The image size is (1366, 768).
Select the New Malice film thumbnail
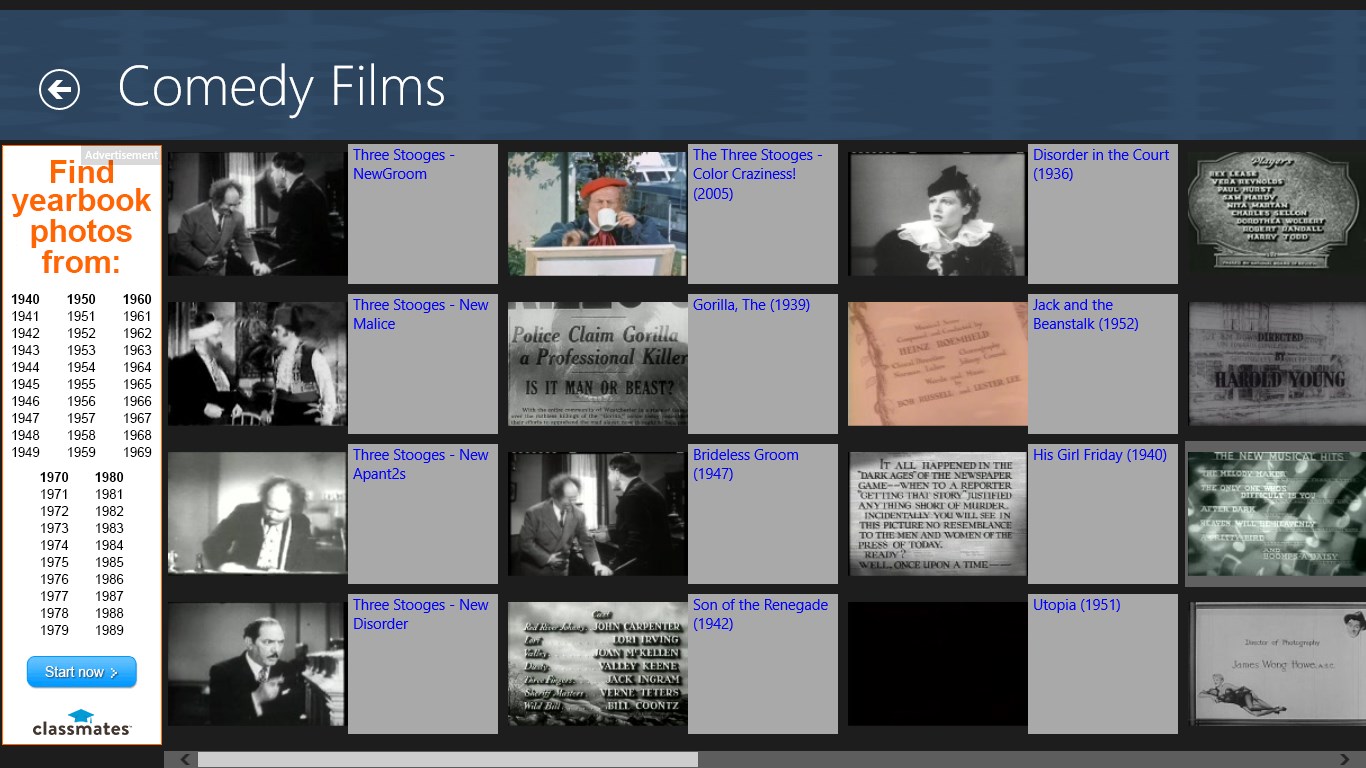[257, 364]
